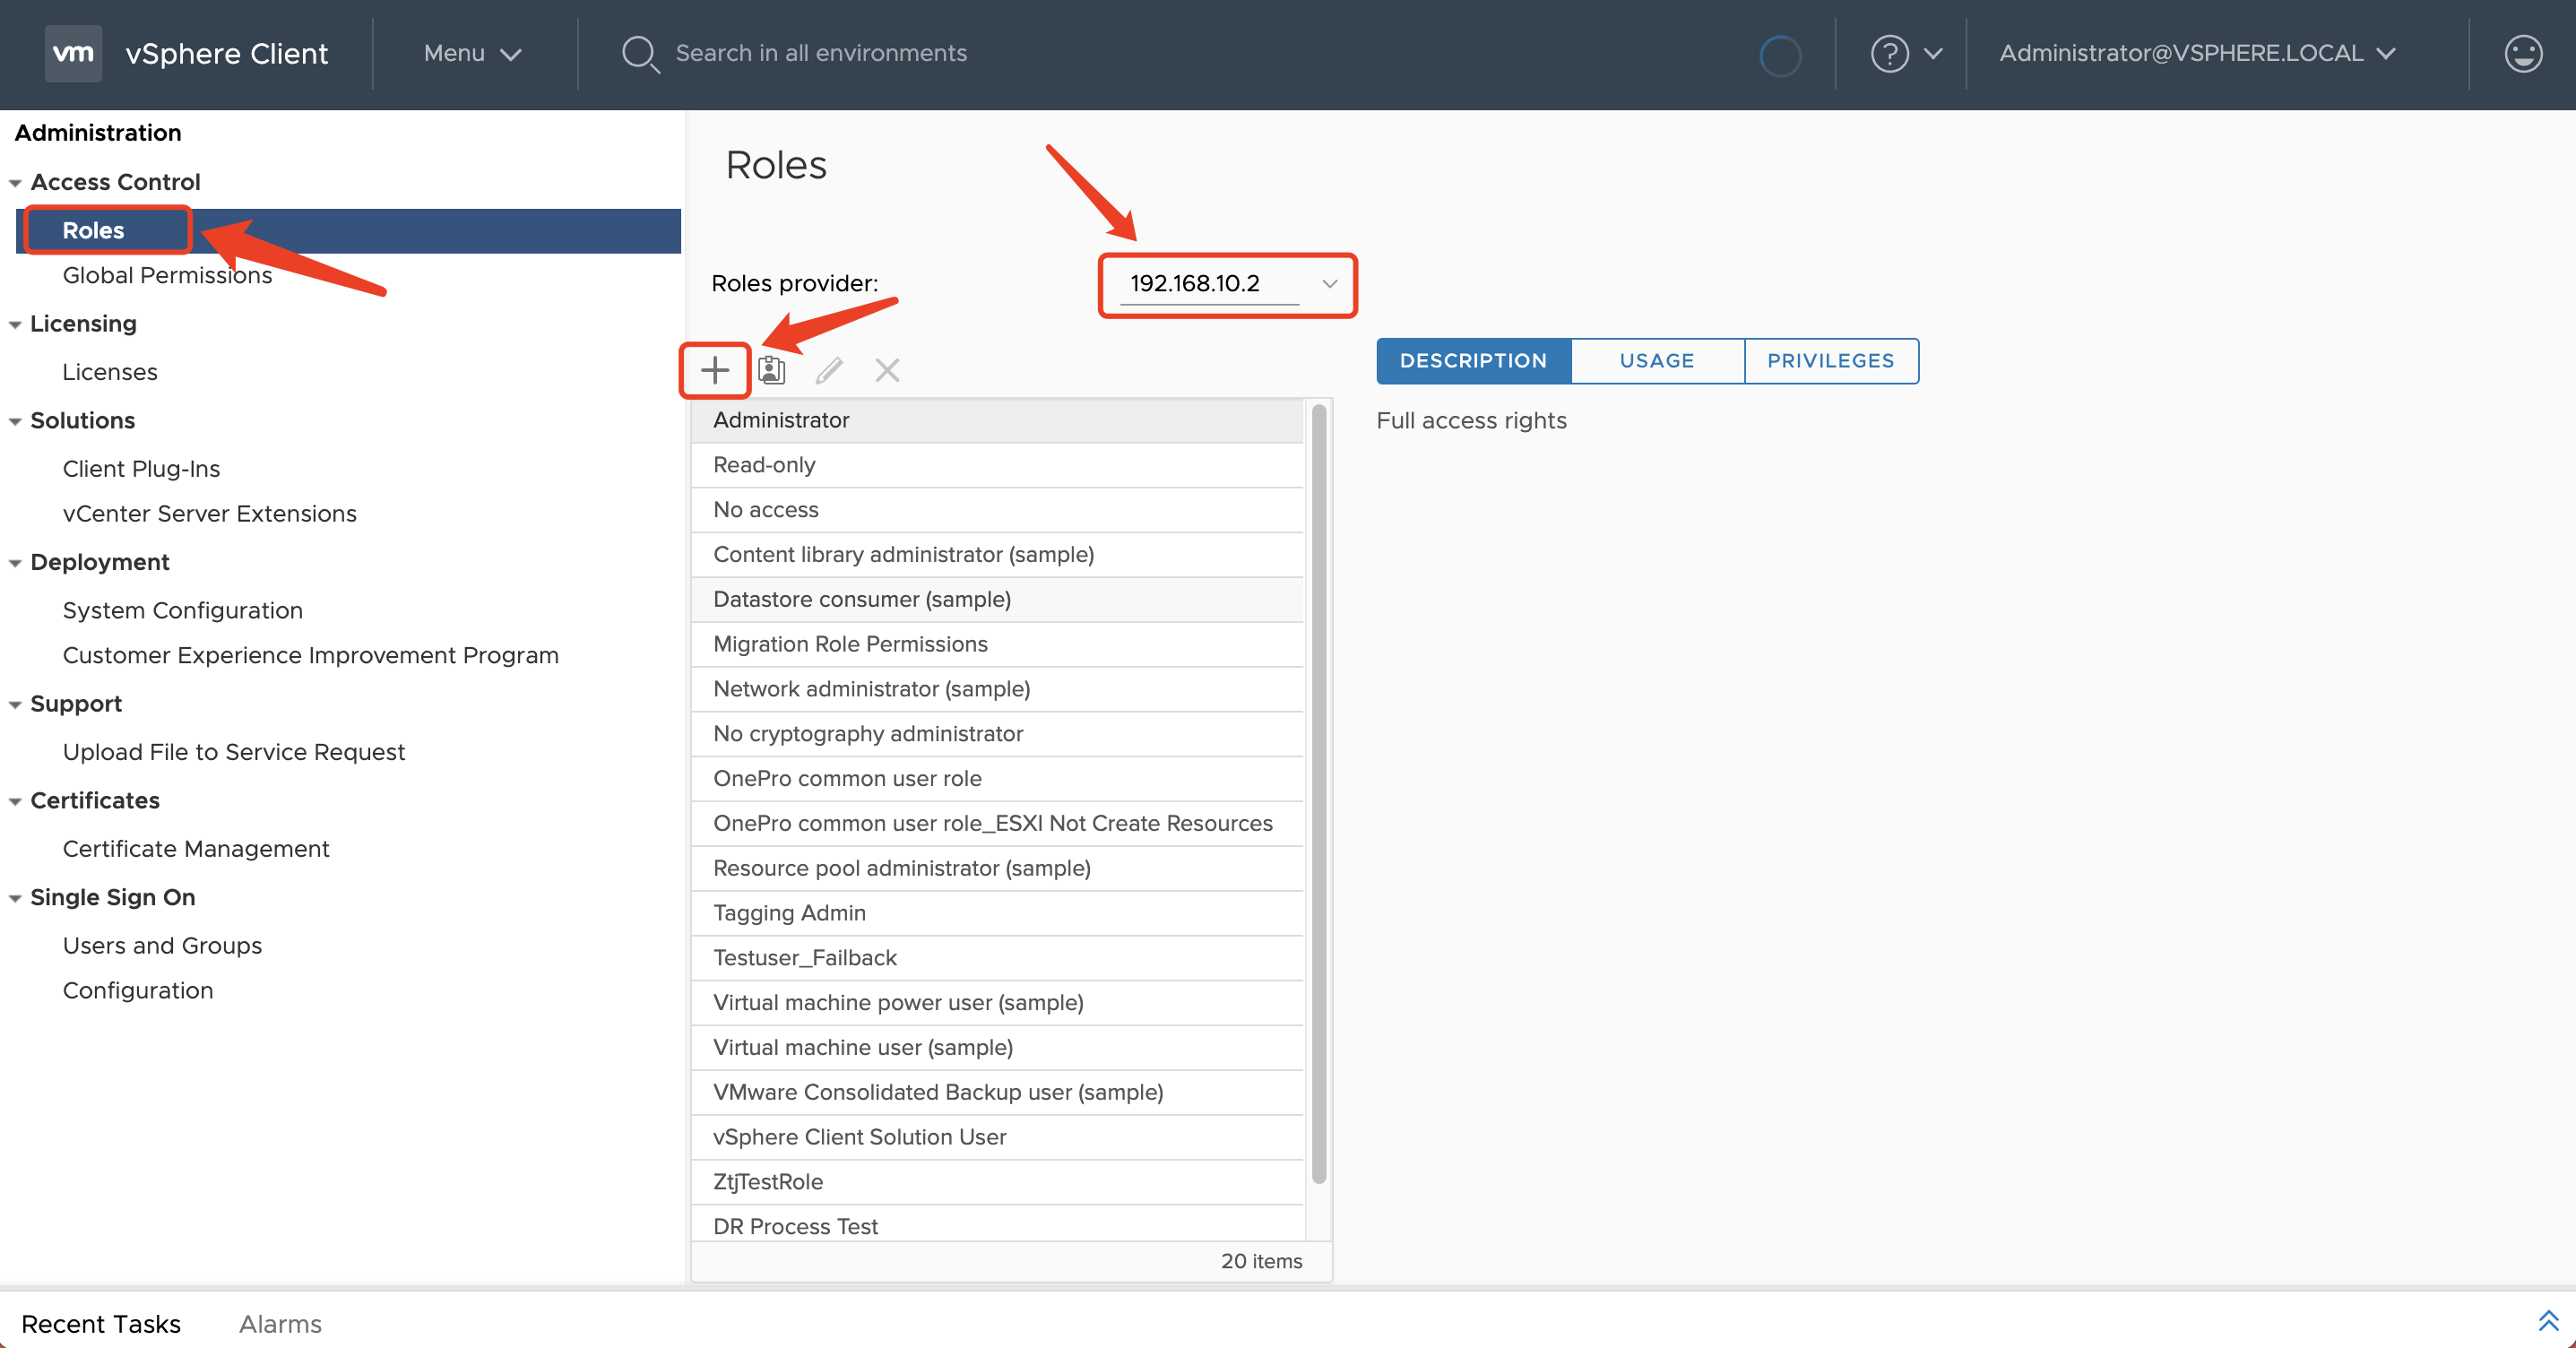The image size is (2576, 1348).
Task: Collapse the Licensing section
Action: click(15, 325)
